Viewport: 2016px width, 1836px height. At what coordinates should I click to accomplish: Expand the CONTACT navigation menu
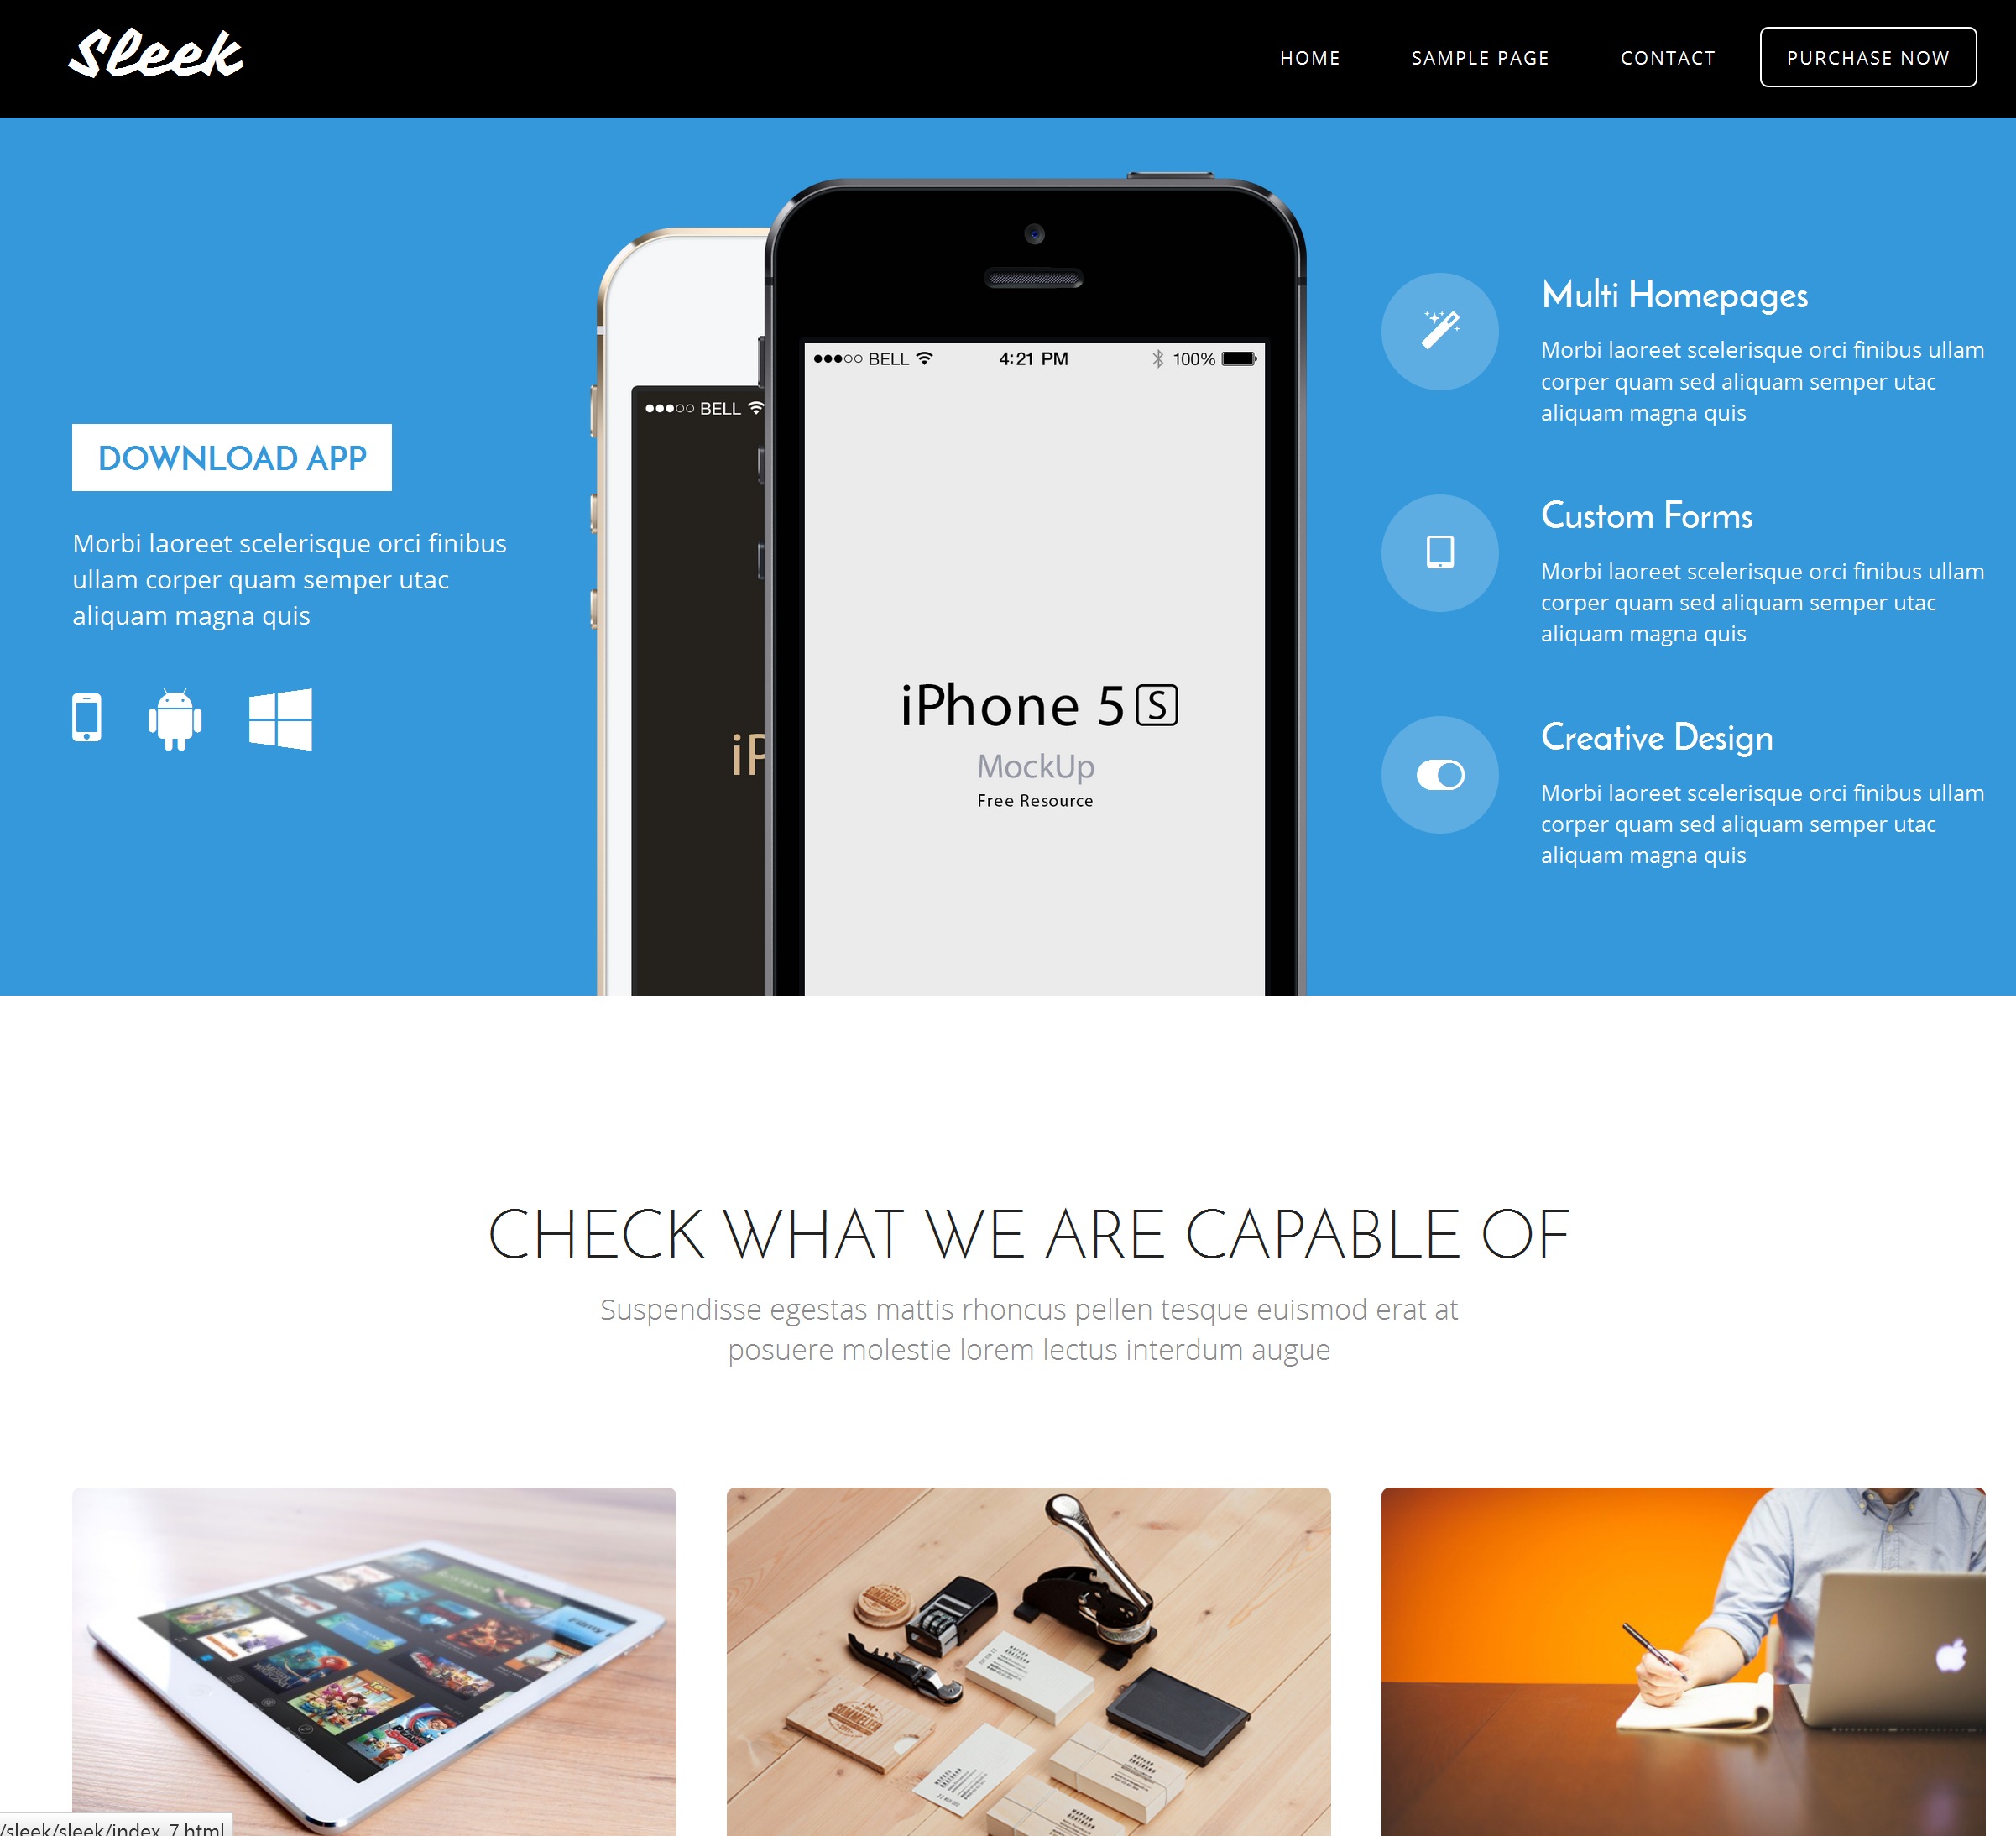1669,56
